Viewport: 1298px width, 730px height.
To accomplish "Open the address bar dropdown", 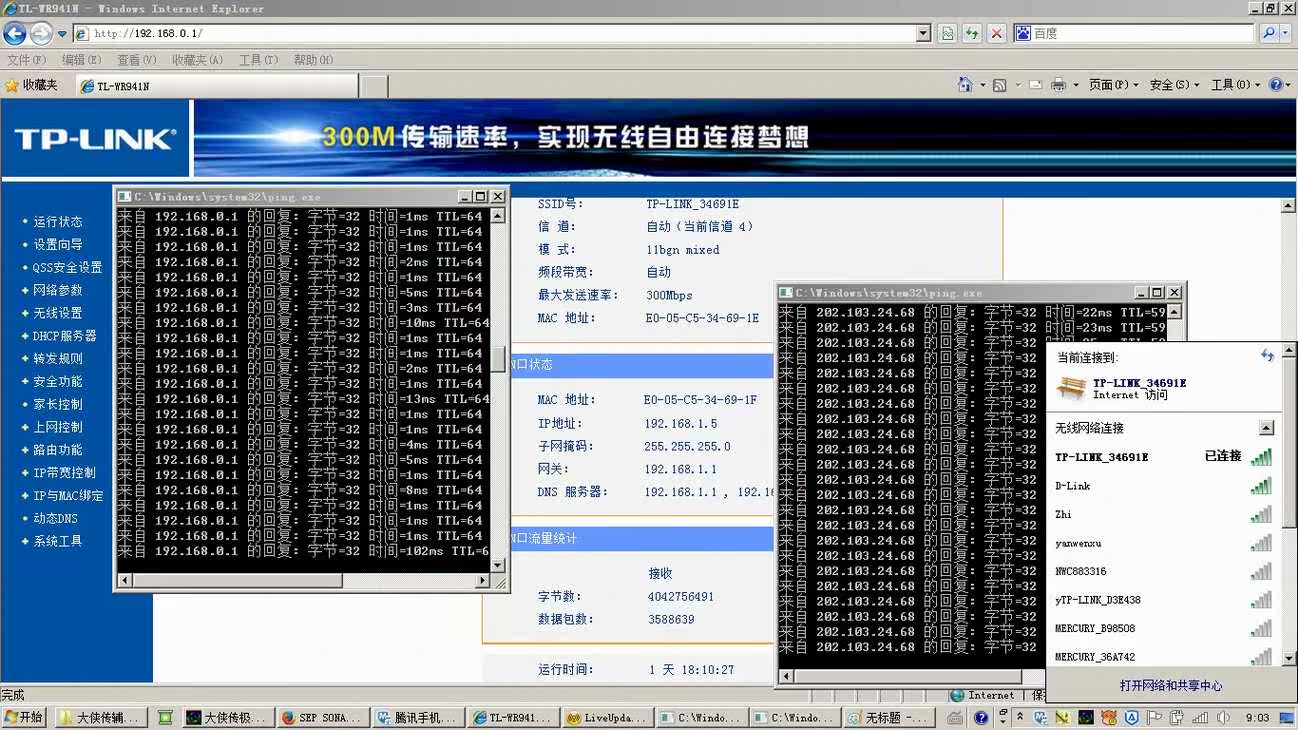I will (x=923, y=34).
